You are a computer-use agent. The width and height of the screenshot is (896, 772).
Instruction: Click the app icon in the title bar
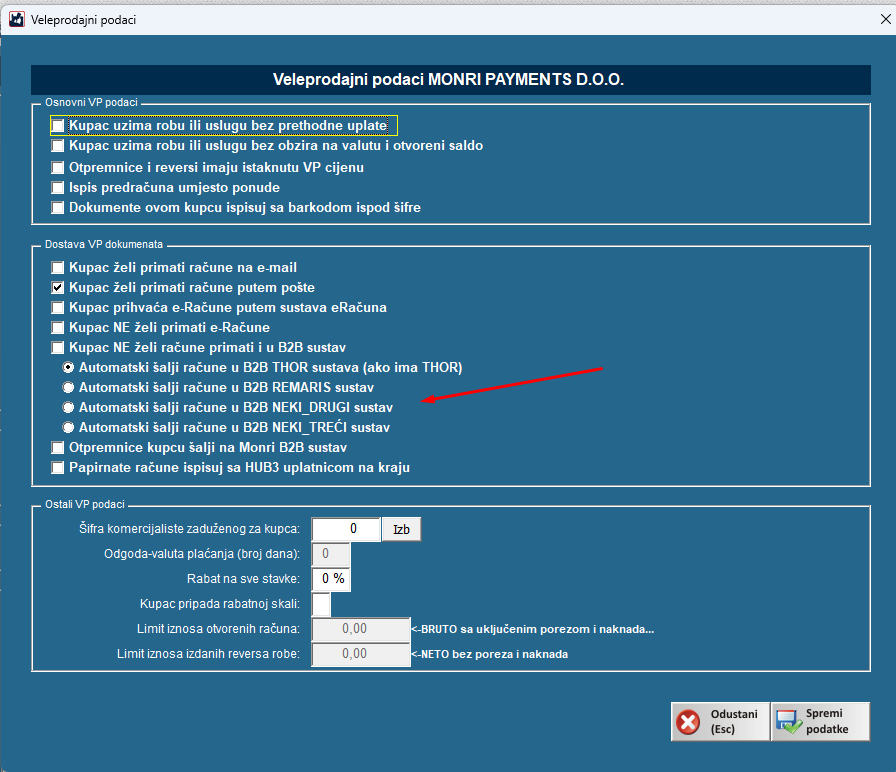click(17, 19)
